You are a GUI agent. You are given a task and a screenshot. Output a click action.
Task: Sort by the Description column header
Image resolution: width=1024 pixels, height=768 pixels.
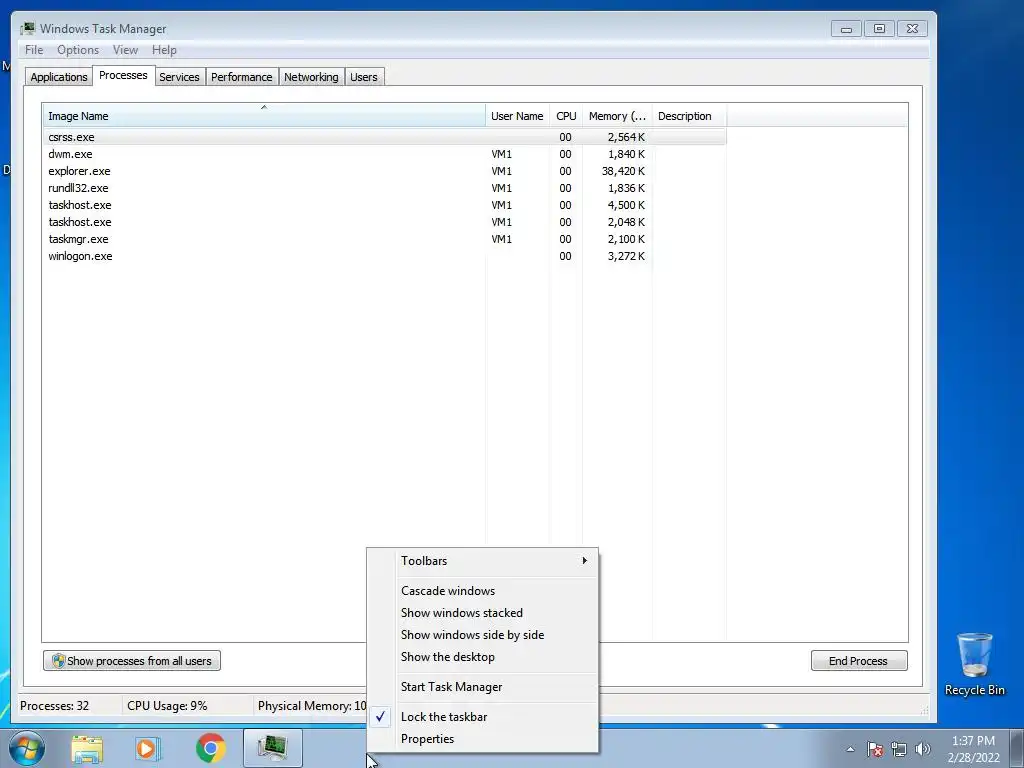click(689, 116)
